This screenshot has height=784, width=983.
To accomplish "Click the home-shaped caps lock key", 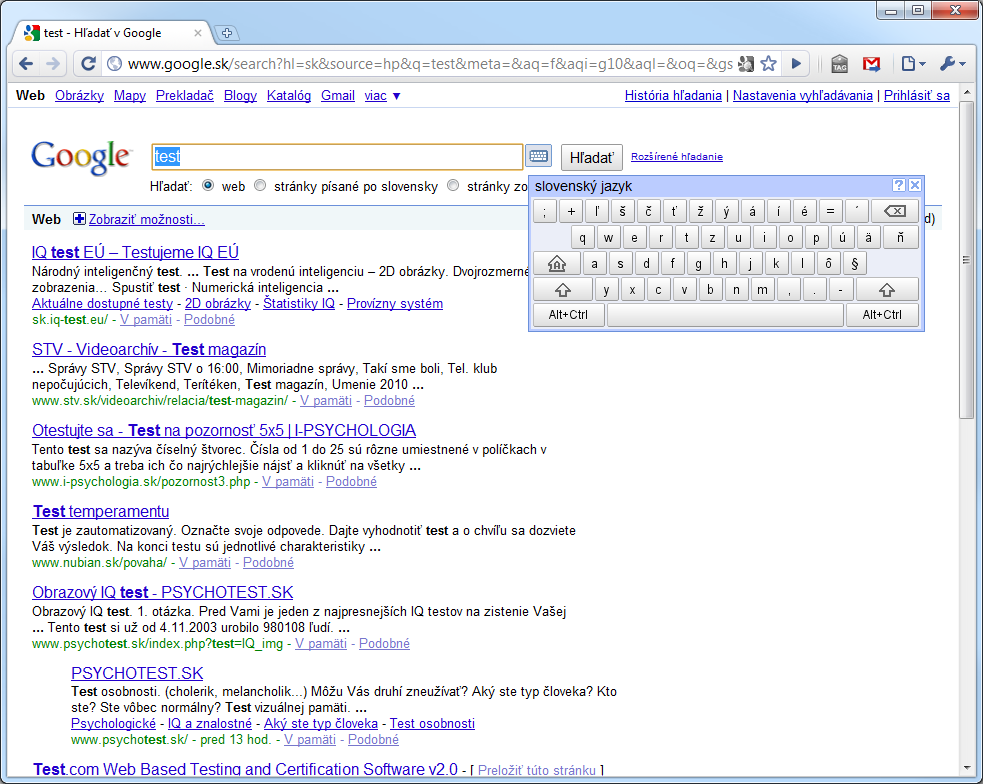I will click(557, 264).
